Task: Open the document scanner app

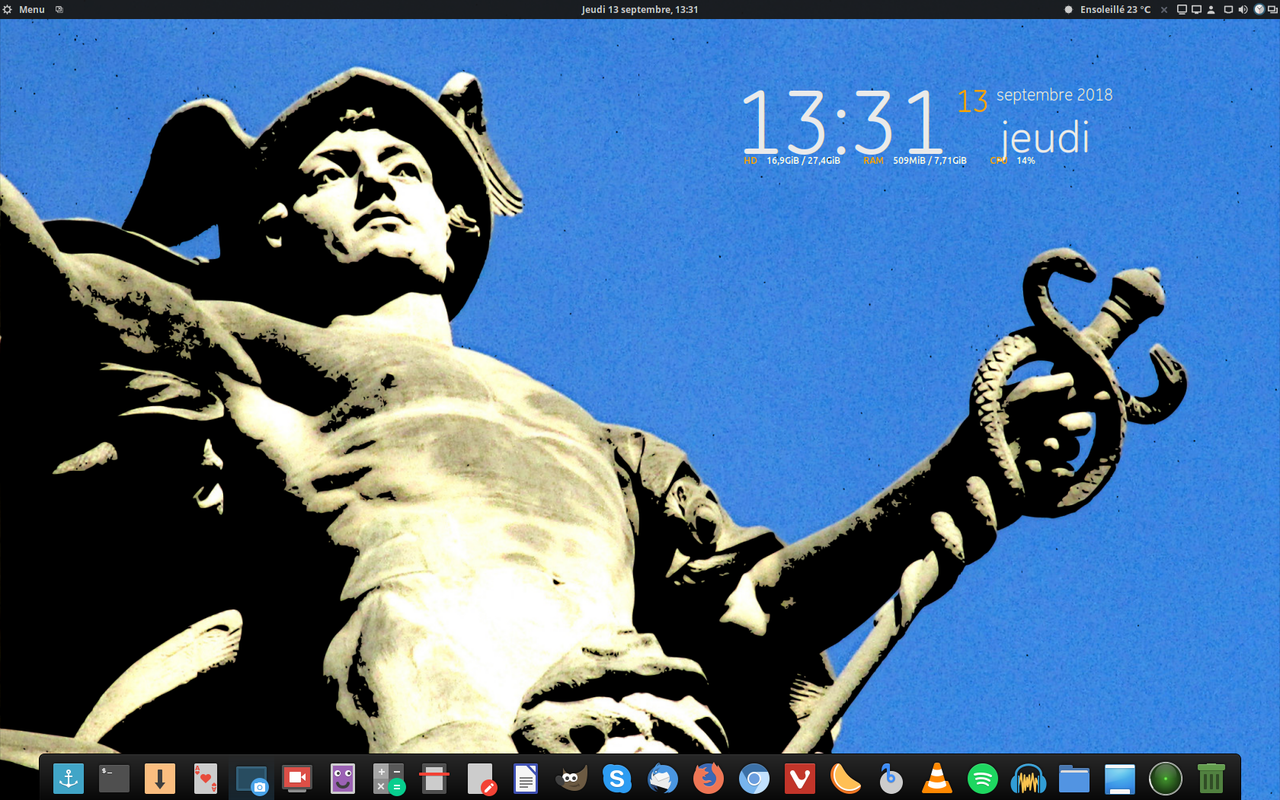Action: coord(434,778)
